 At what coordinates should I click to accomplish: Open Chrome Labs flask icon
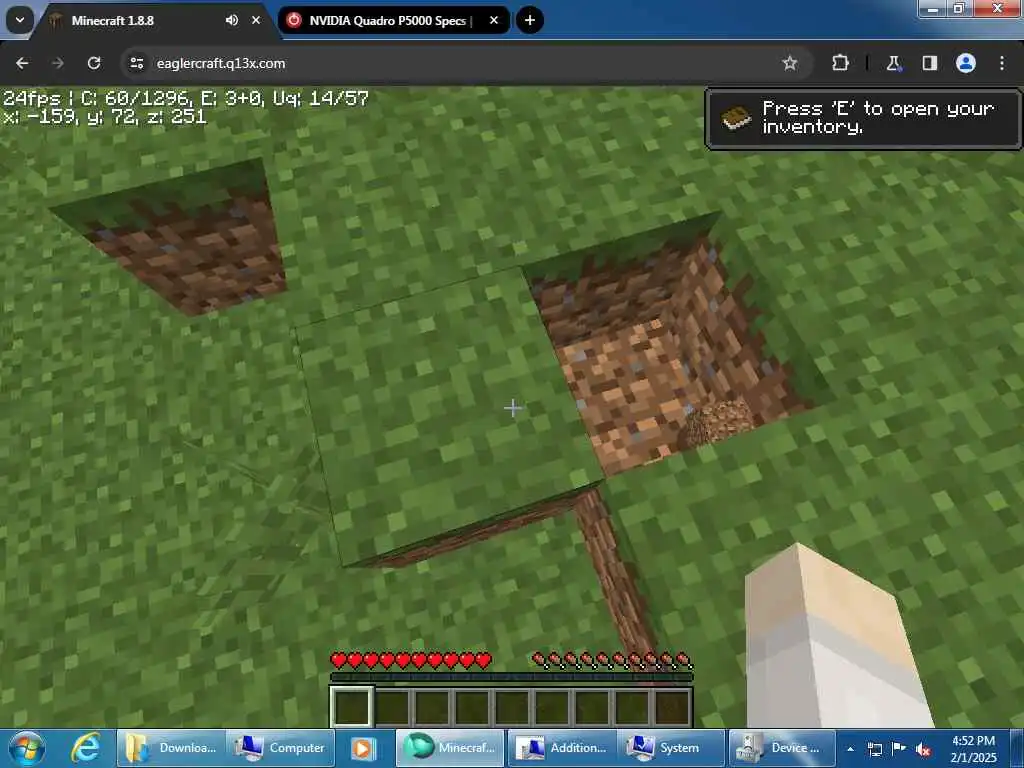pos(893,63)
